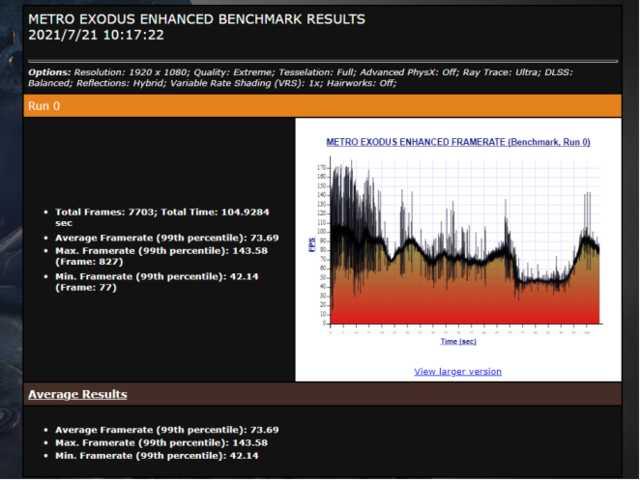The width and height of the screenshot is (640, 480).
Task: Click the 'FPS' axis label on chart
Action: click(x=312, y=244)
